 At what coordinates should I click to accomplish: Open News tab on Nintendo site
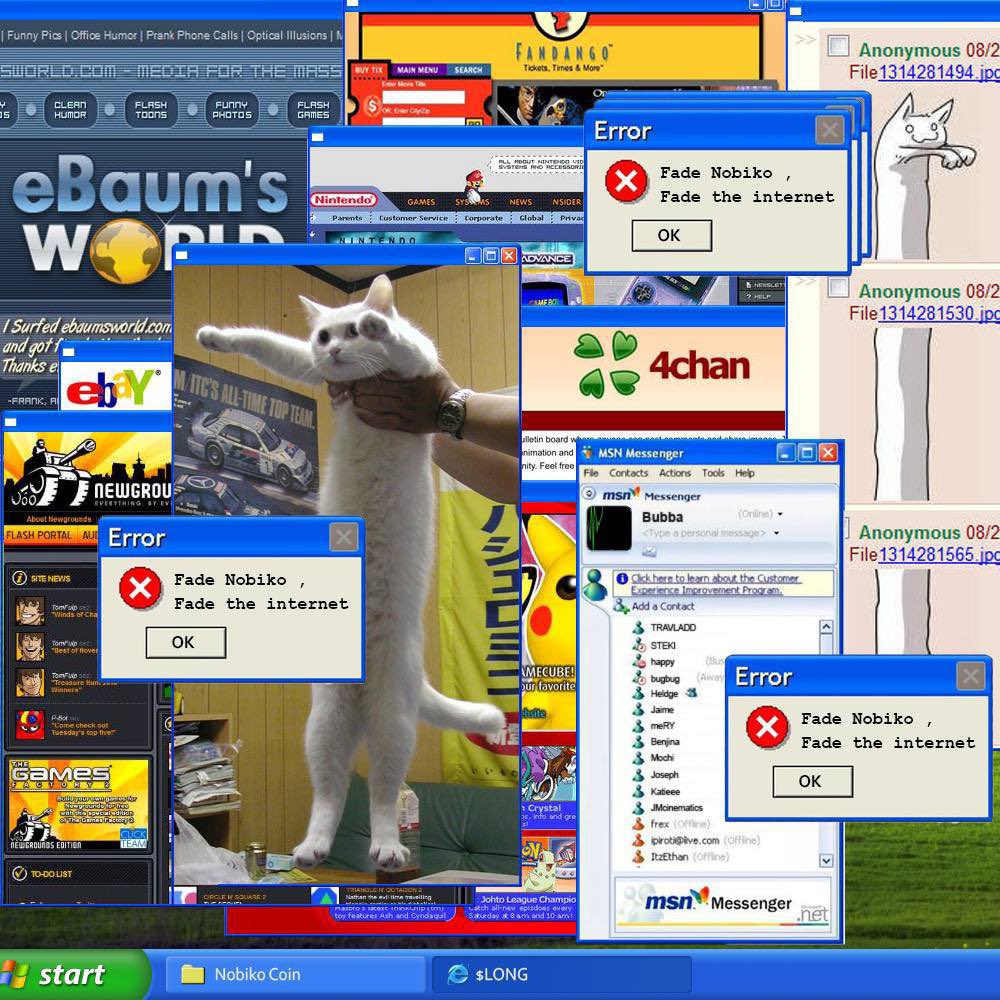tap(520, 202)
